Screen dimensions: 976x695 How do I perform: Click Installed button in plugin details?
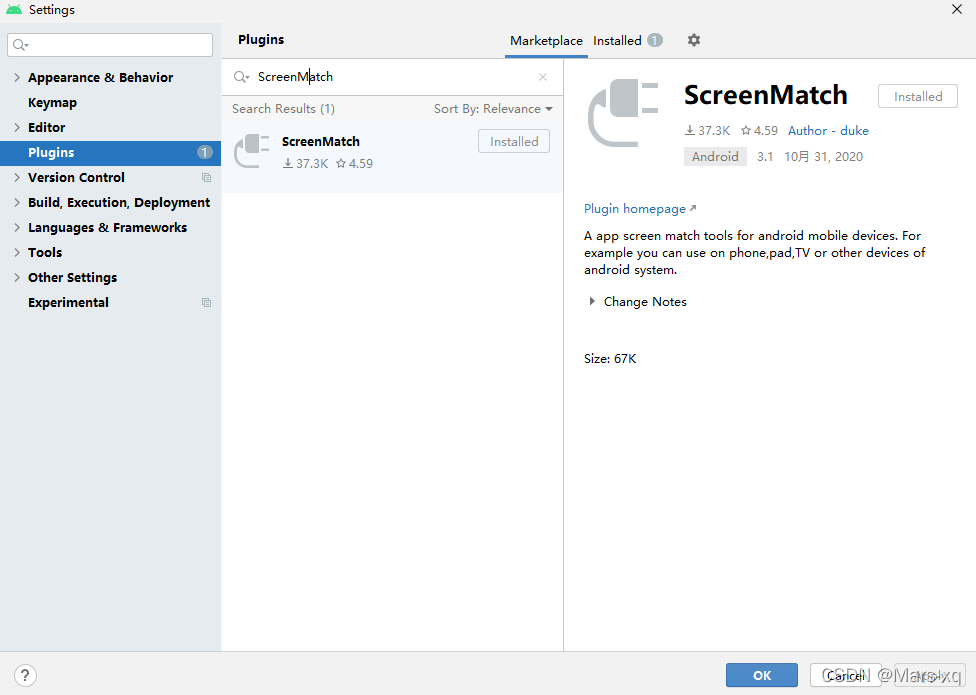coord(917,96)
